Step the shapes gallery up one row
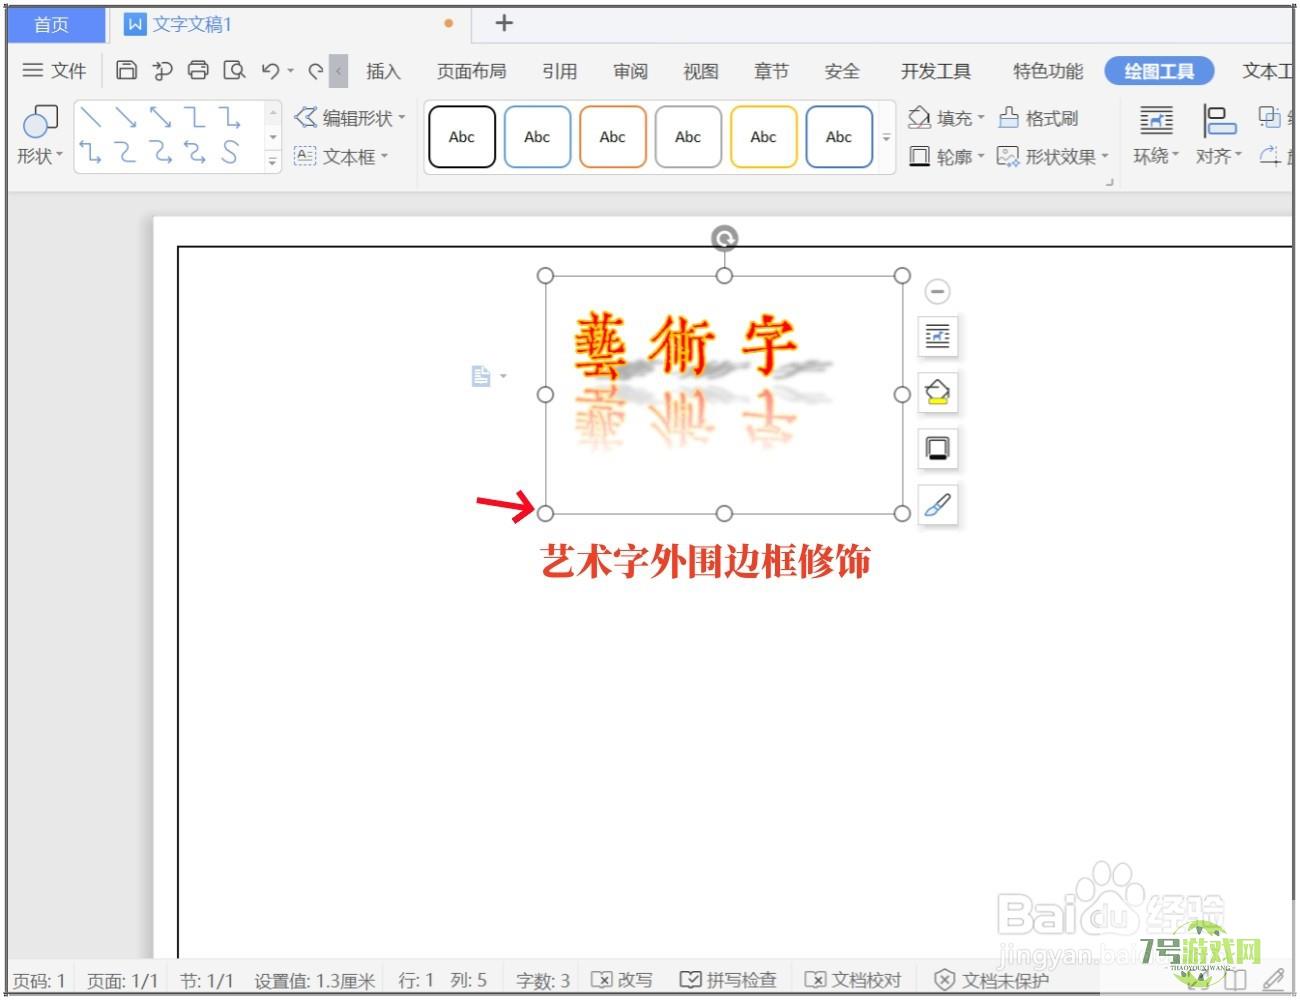The width and height of the screenshot is (1300, 1000). point(272,113)
